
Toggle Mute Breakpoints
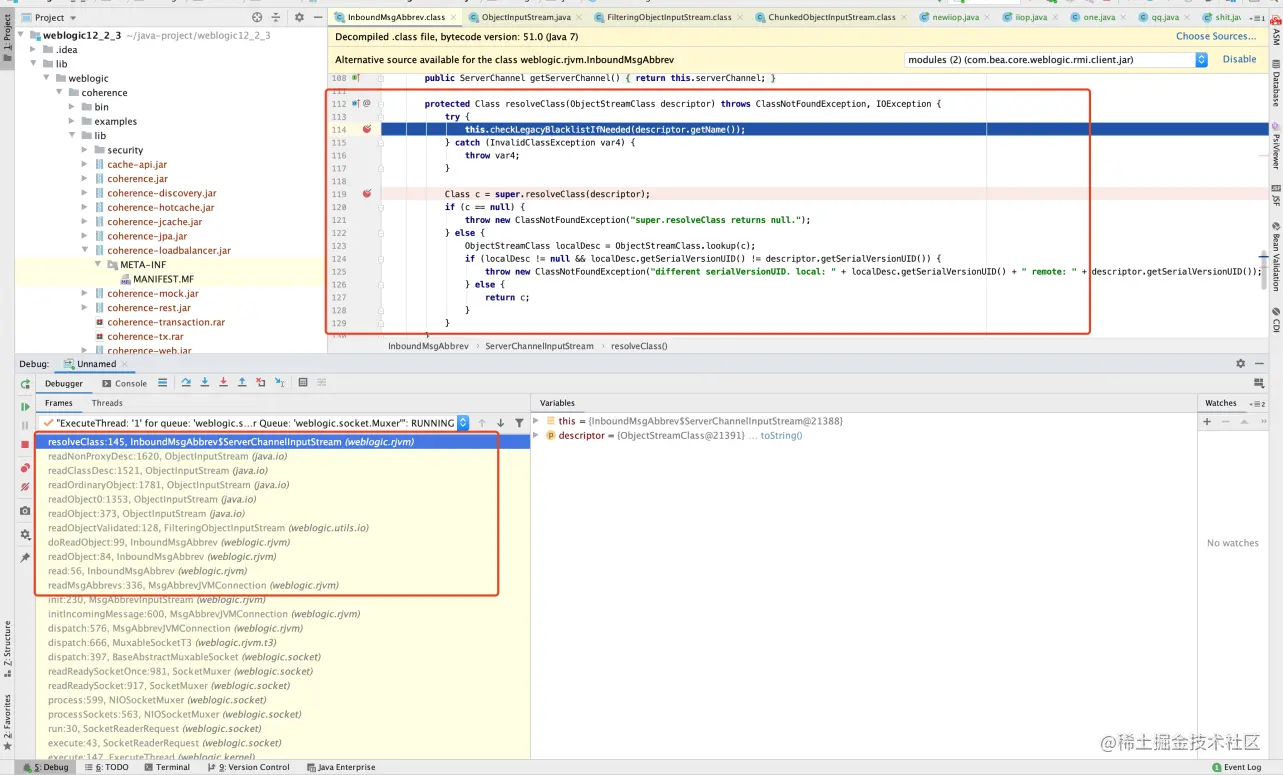25,487
